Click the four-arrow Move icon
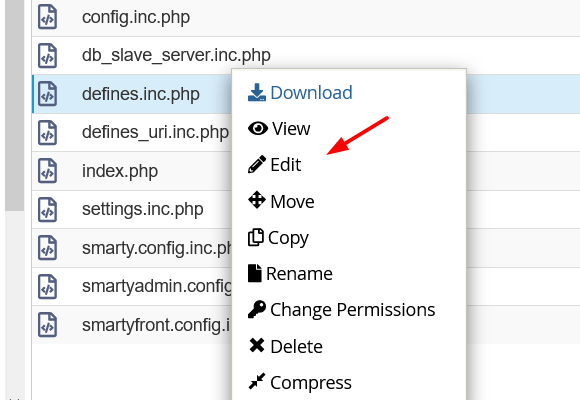Viewport: 580px width, 400px height. (x=257, y=200)
